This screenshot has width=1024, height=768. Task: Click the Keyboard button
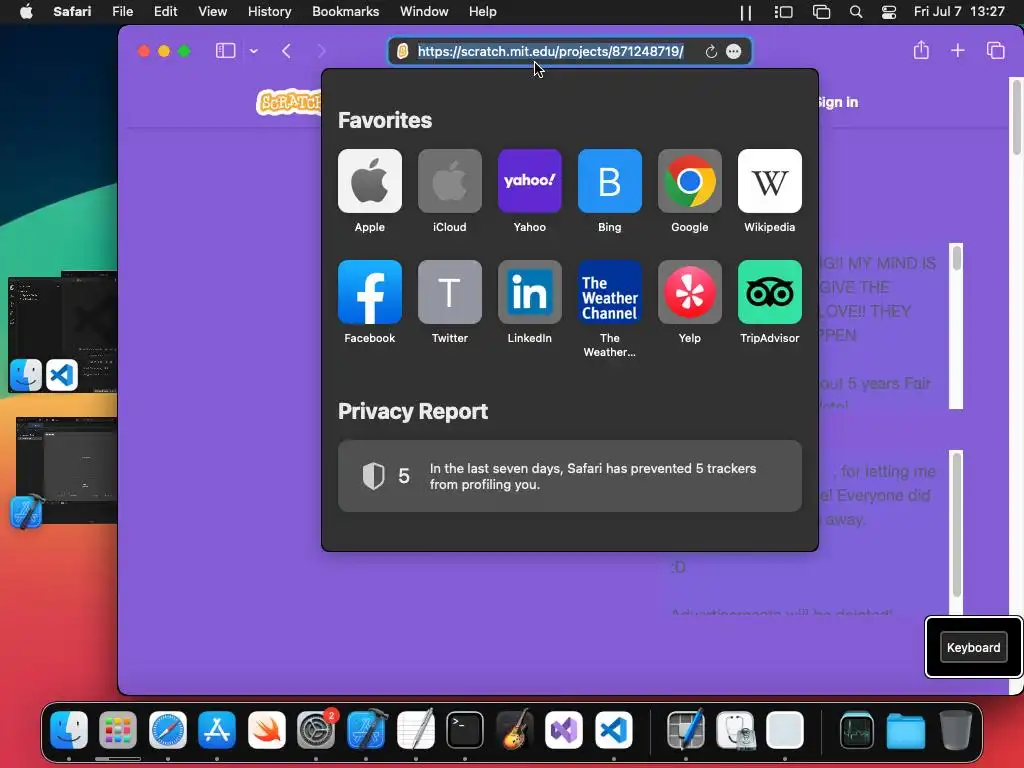[x=973, y=647]
